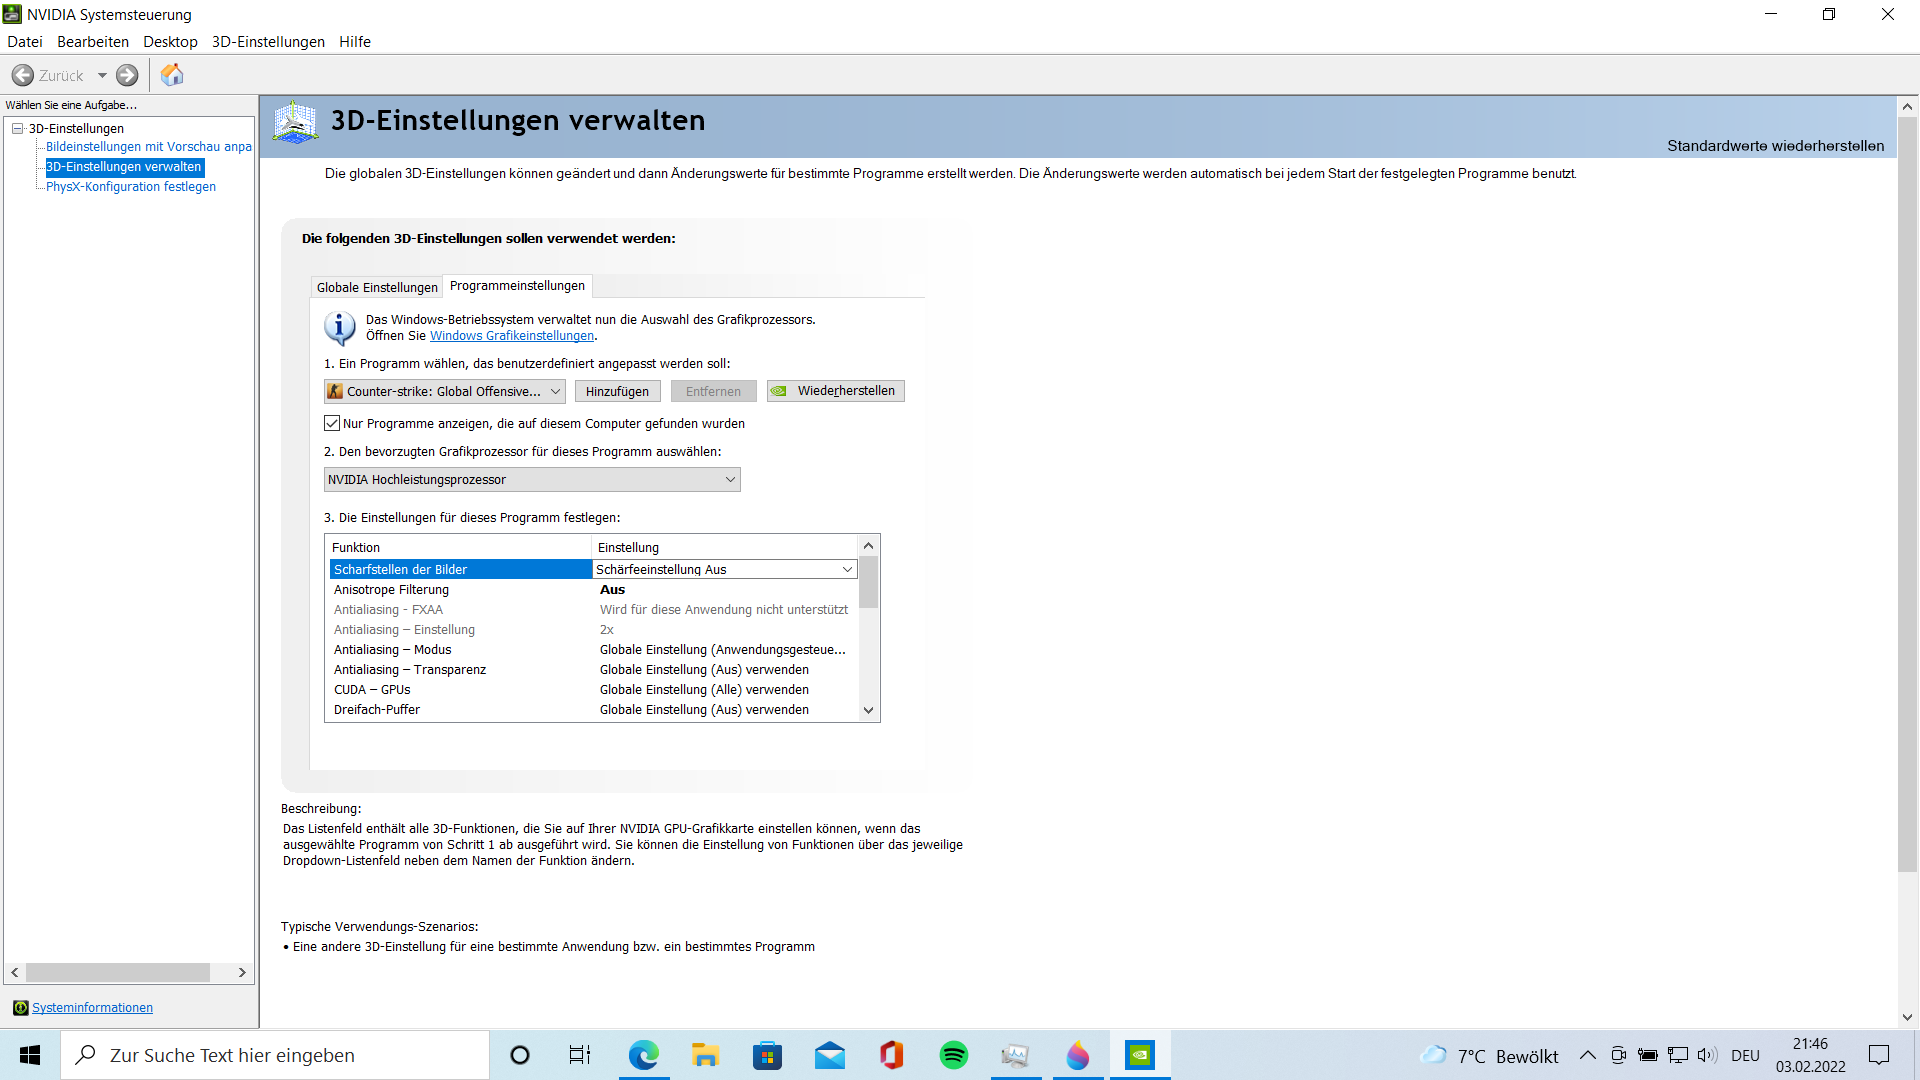Collapse the 3D-Einstellungen tree node

tap(17, 128)
